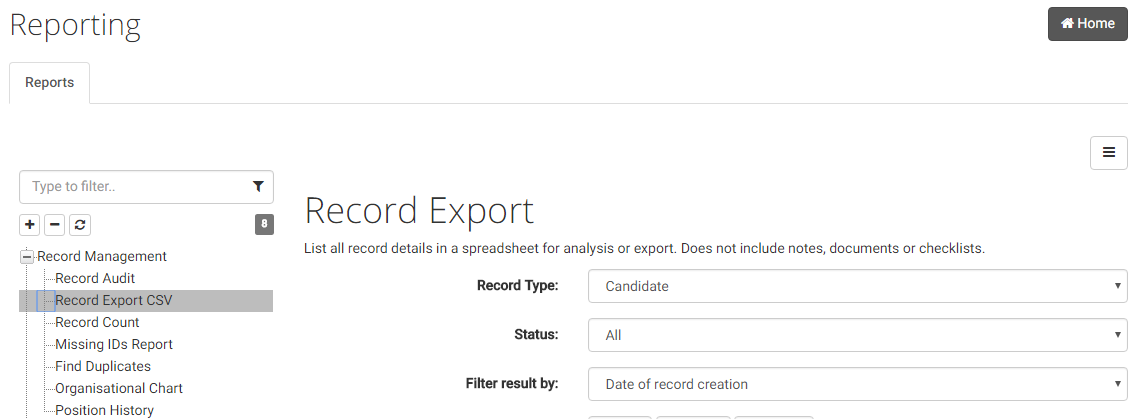Click the report count badge 8
Image resolution: width=1136 pixels, height=419 pixels.
click(264, 225)
